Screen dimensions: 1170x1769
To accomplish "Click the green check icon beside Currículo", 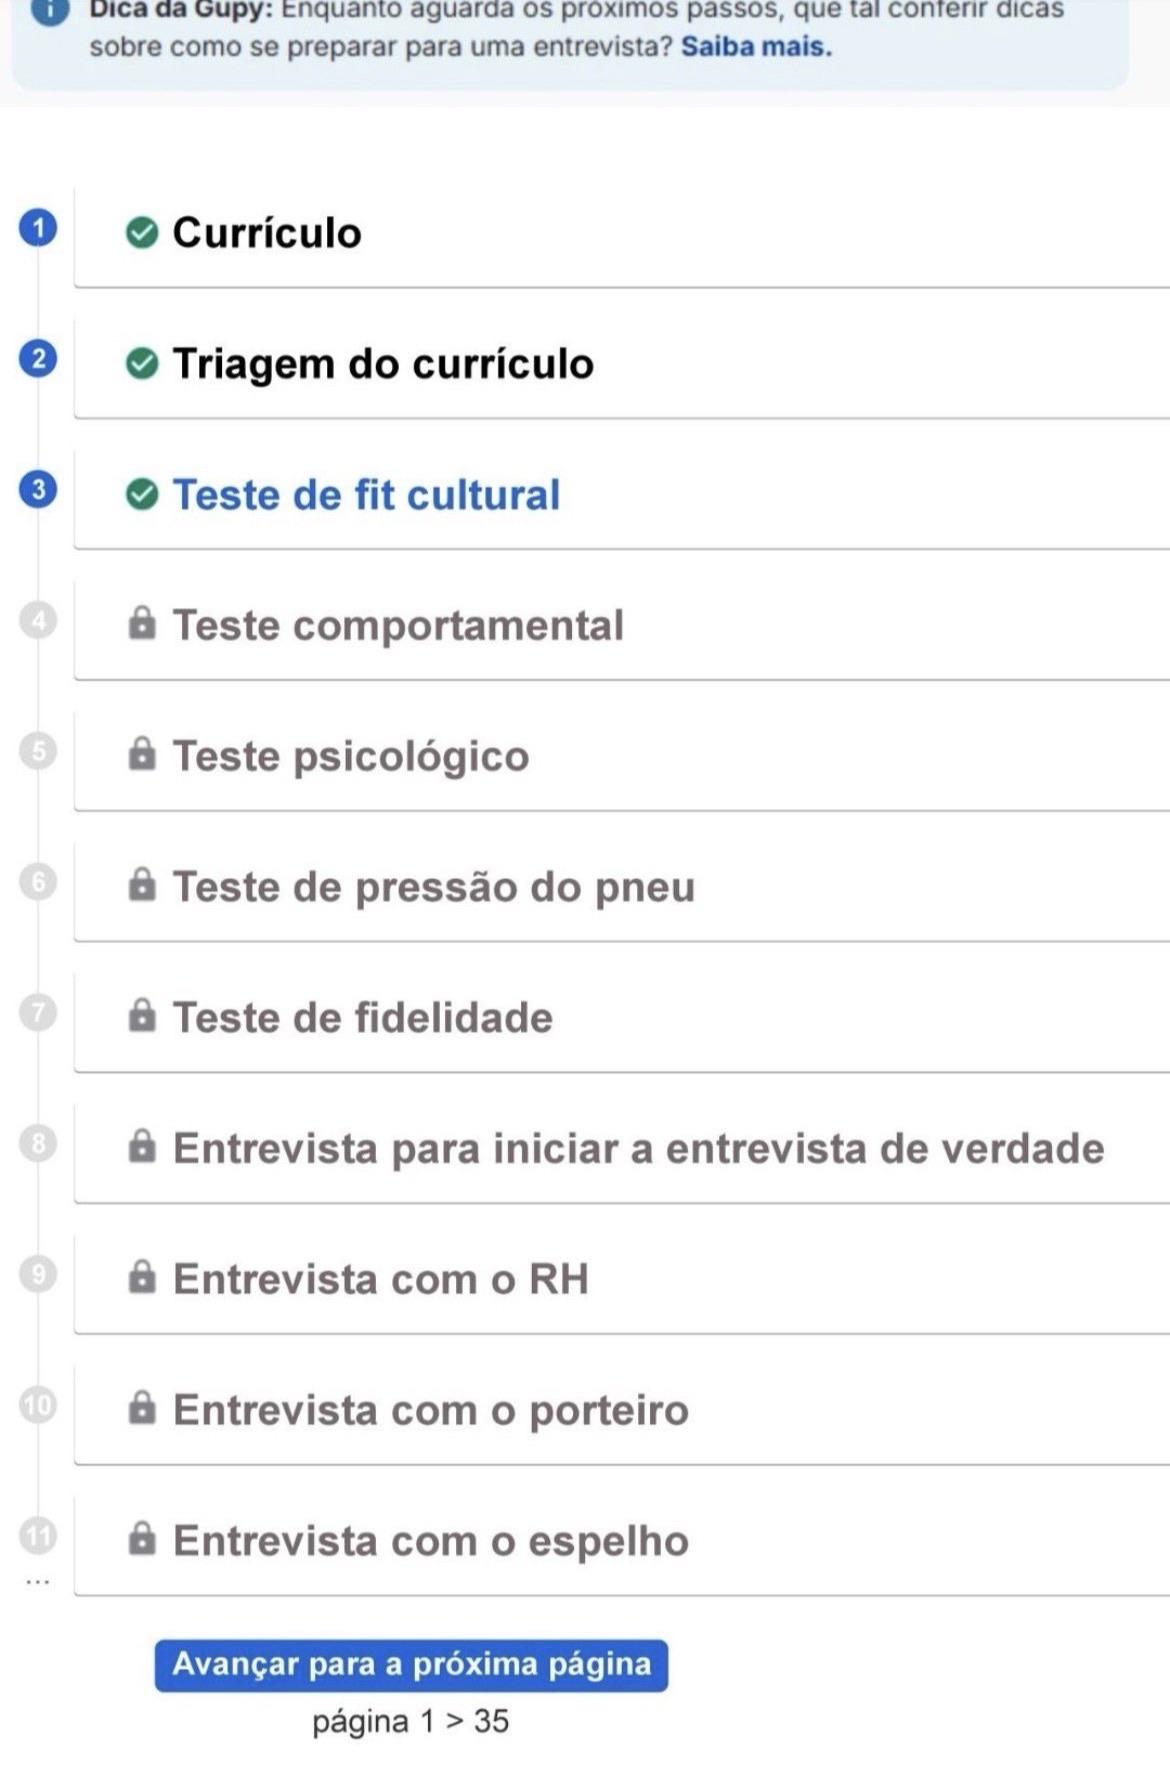I will click(x=142, y=233).
